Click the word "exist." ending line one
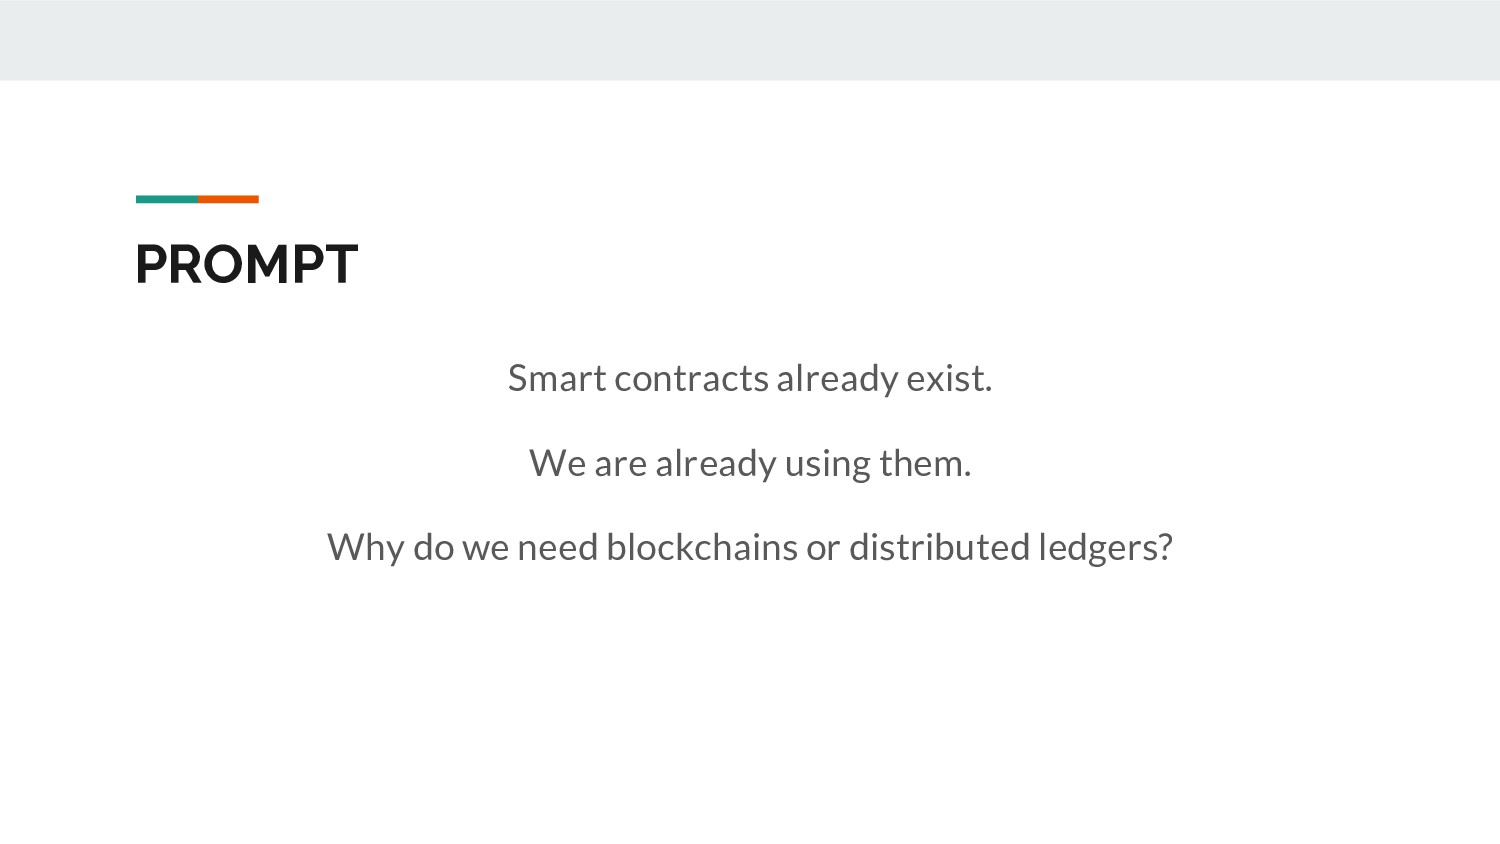1500x844 pixels. pos(949,379)
